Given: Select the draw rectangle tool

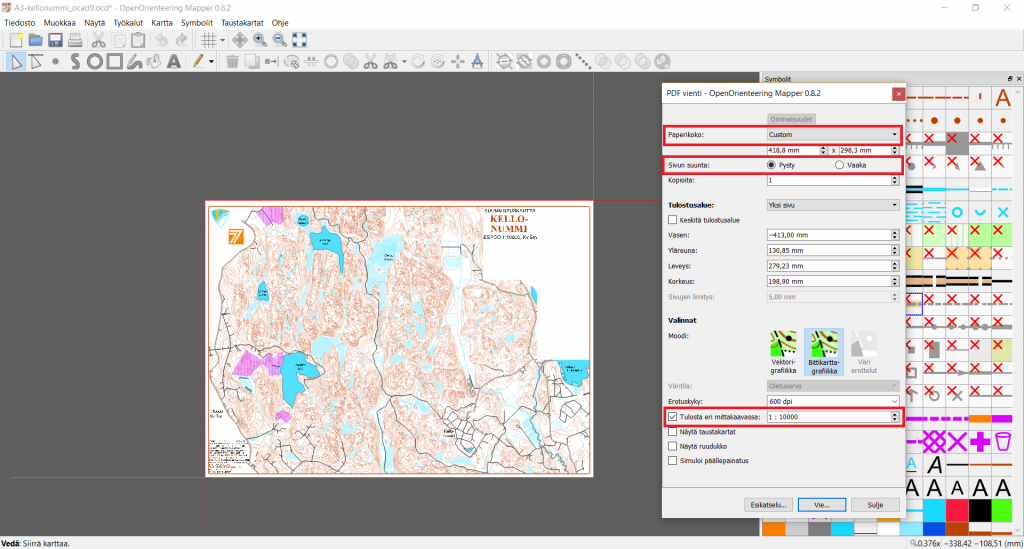Looking at the screenshot, I should [114, 61].
